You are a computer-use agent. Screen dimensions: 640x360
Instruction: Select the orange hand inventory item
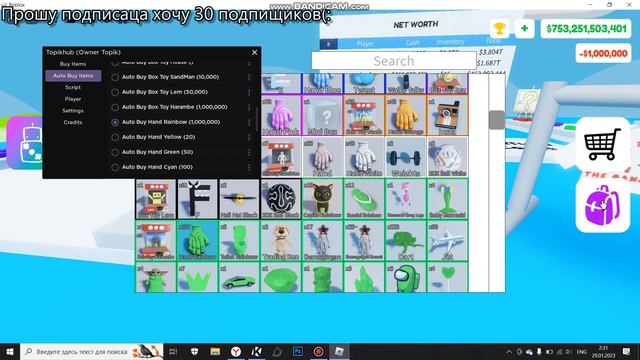pos(405,116)
